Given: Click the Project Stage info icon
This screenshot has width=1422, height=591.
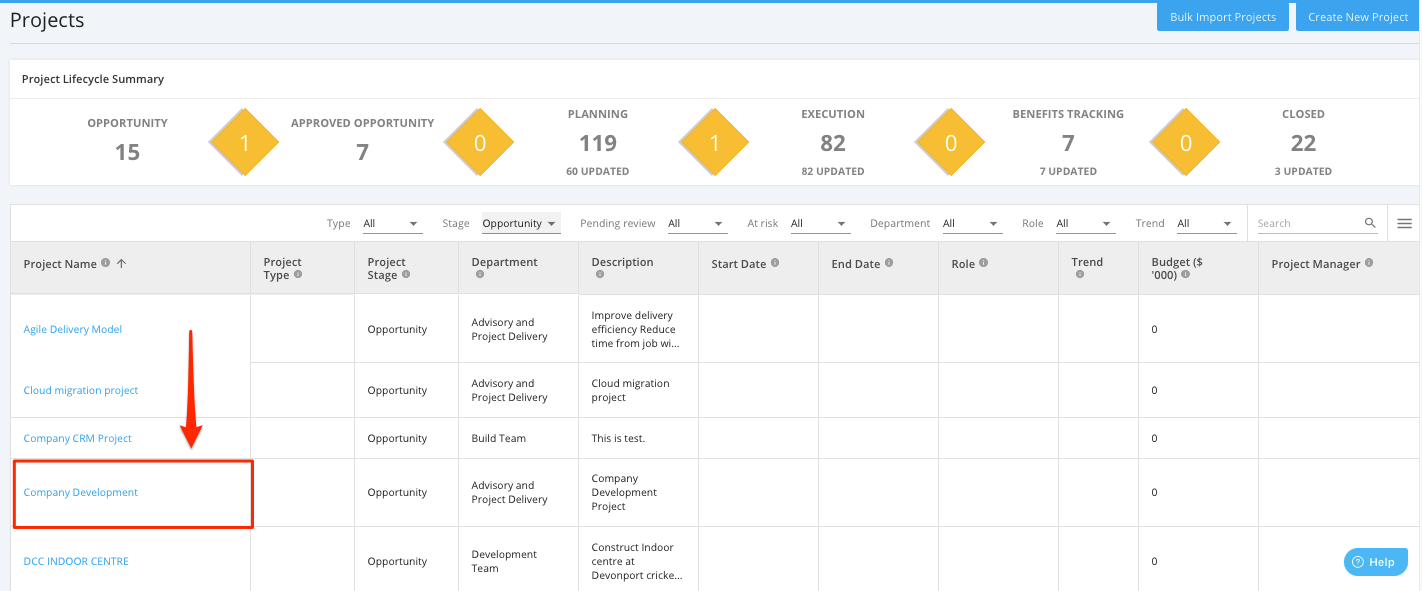Looking at the screenshot, I should (405, 275).
